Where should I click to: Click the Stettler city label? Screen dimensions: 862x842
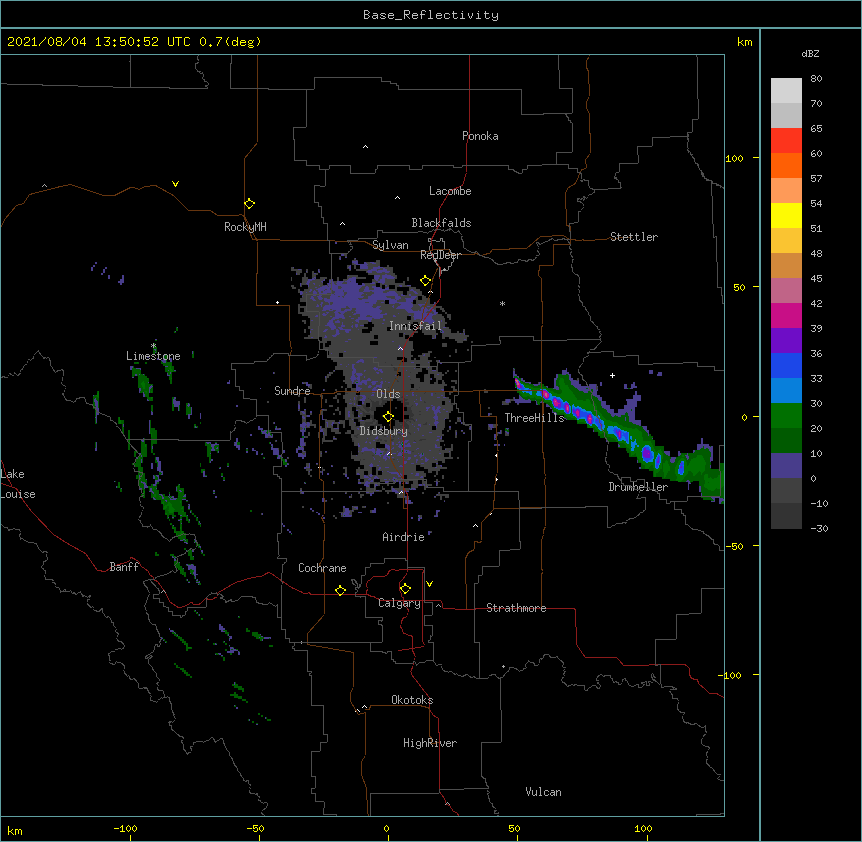coord(634,237)
